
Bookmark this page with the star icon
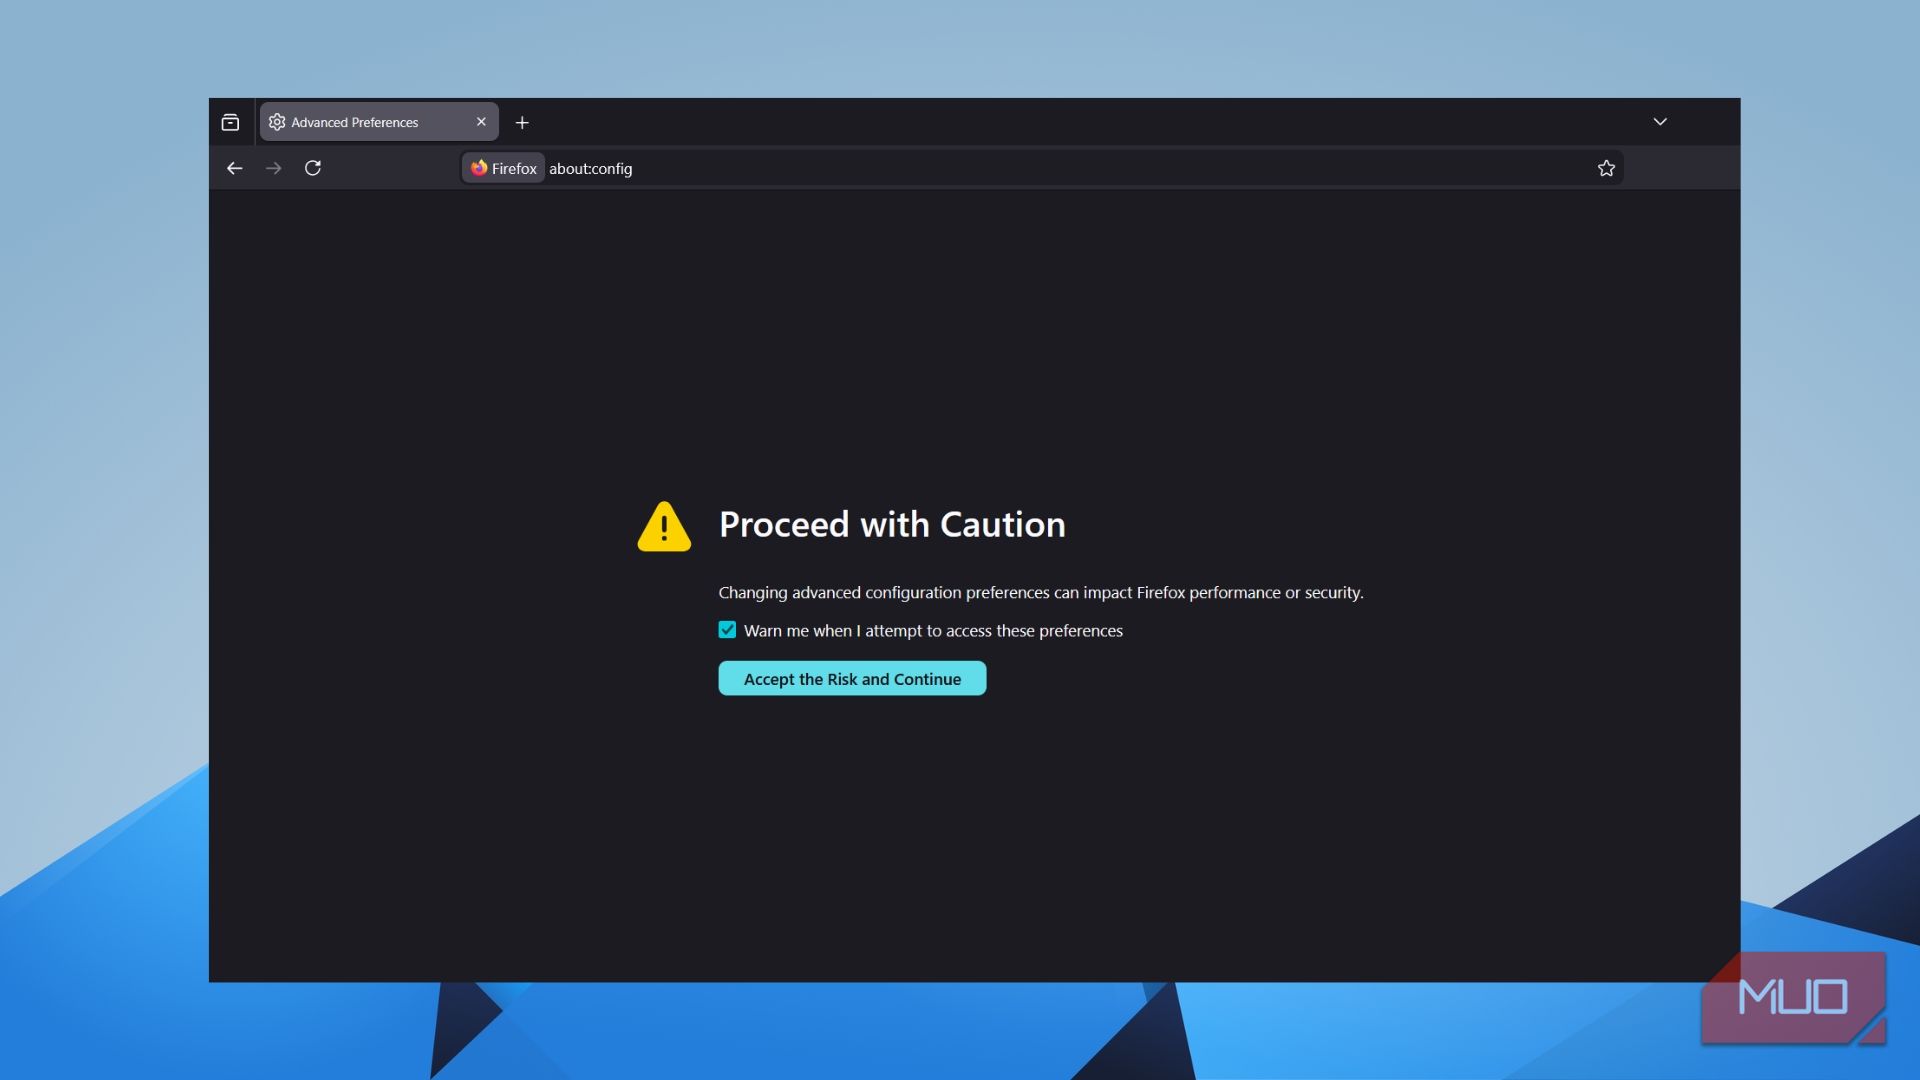pos(1606,168)
